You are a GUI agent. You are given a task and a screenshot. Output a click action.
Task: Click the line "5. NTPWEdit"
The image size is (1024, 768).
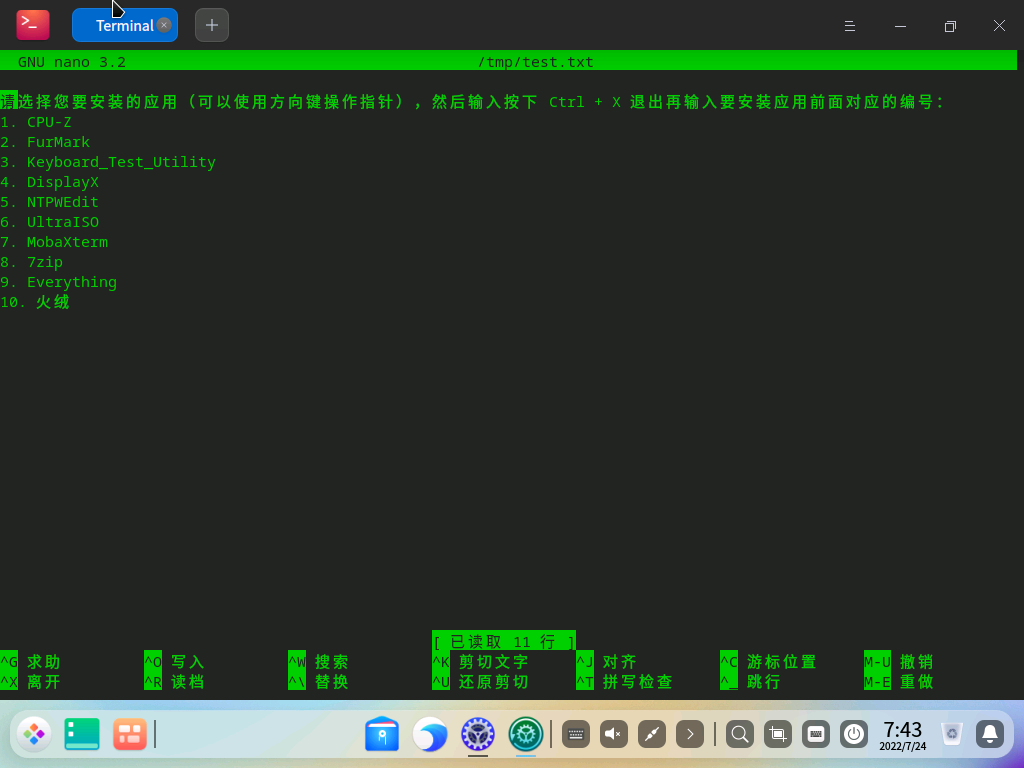[50, 202]
